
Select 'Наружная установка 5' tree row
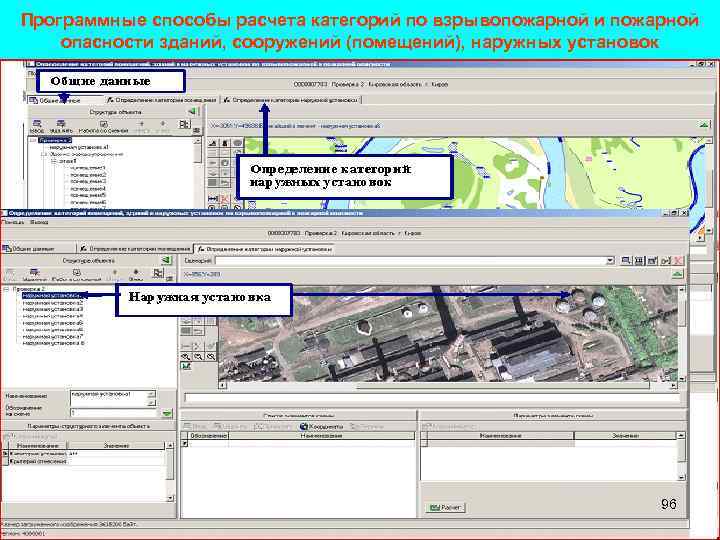(53, 323)
